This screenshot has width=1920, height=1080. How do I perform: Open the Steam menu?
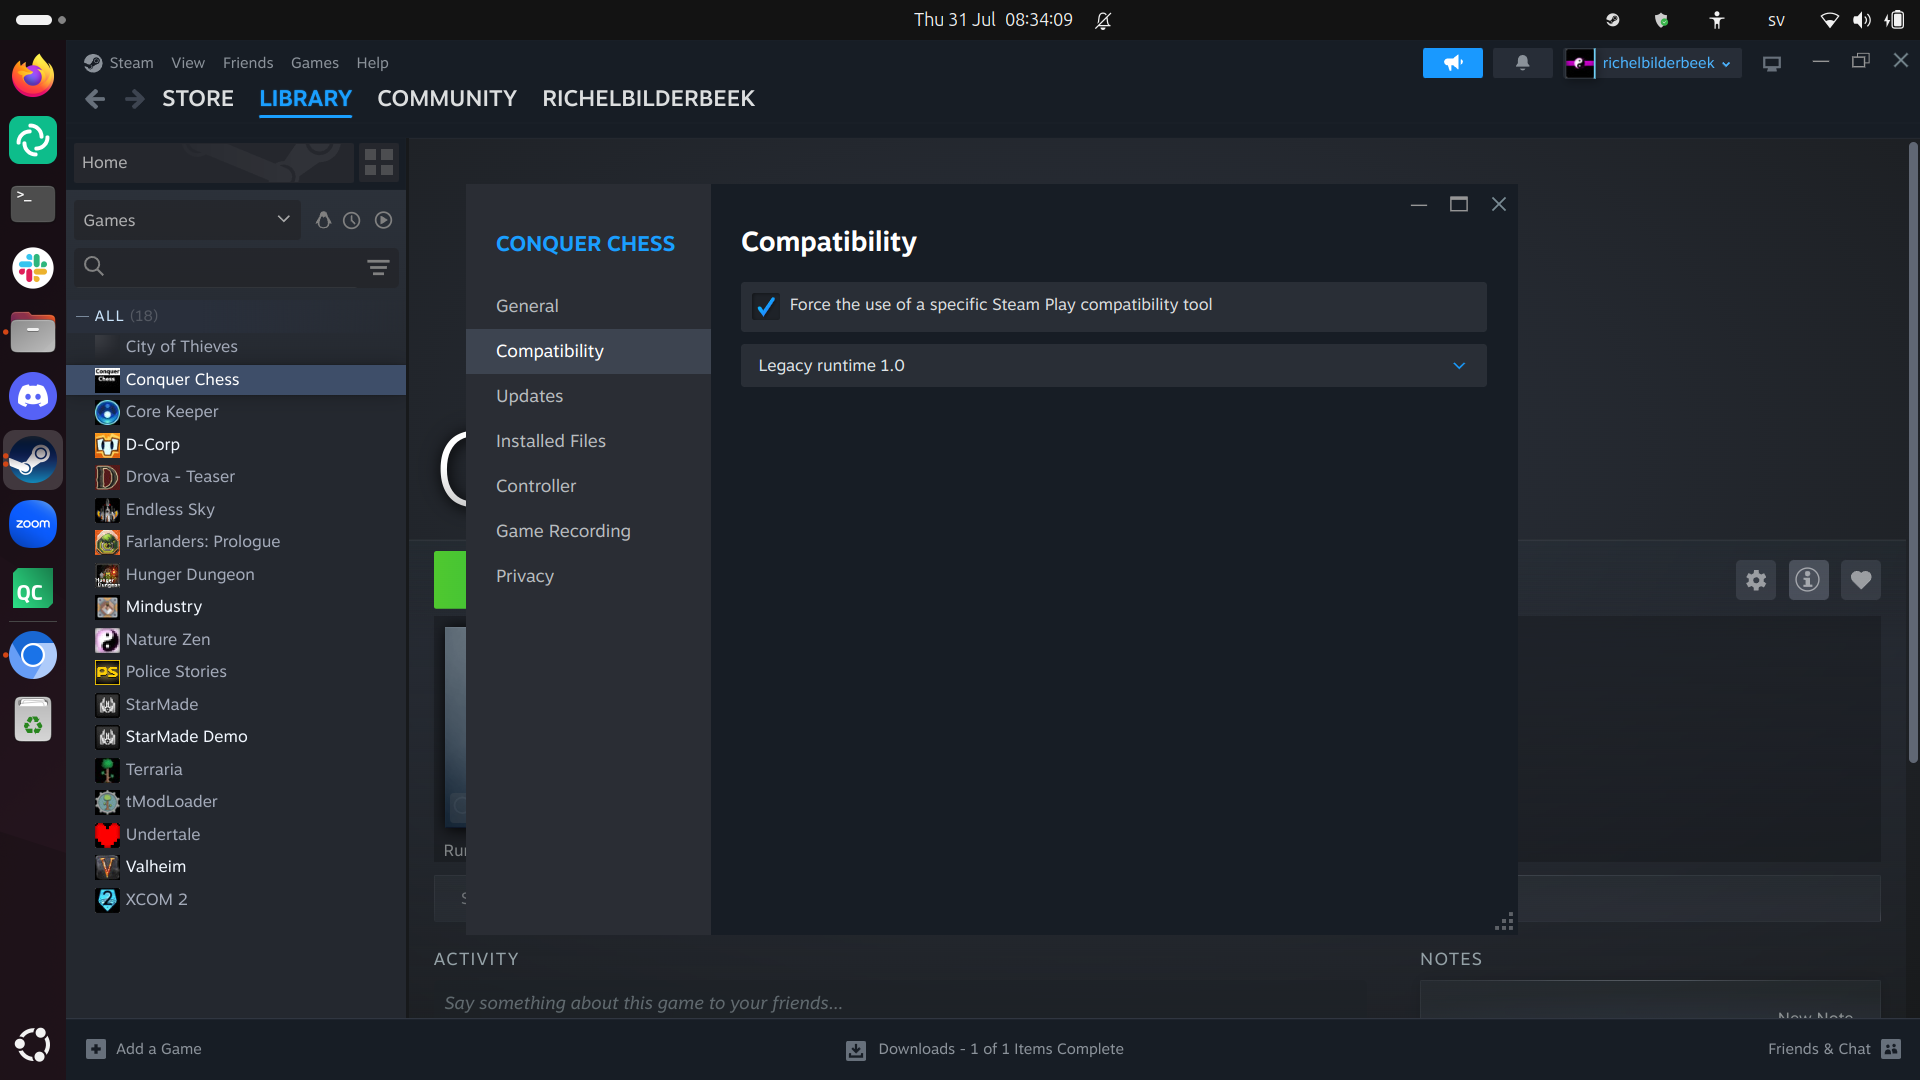[x=131, y=63]
